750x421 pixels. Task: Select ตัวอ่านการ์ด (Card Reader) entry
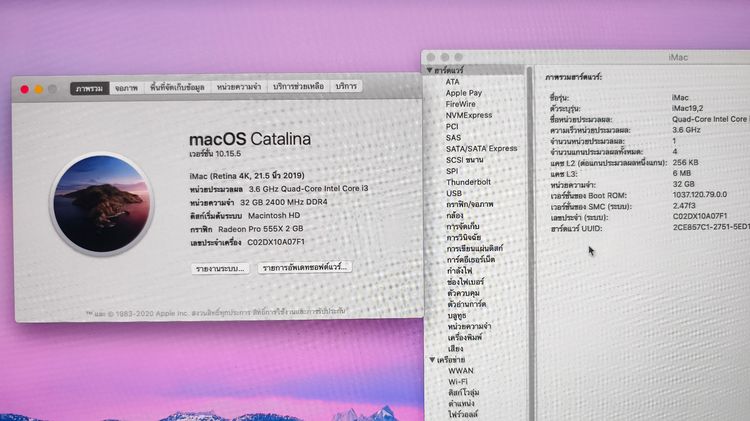tap(467, 304)
